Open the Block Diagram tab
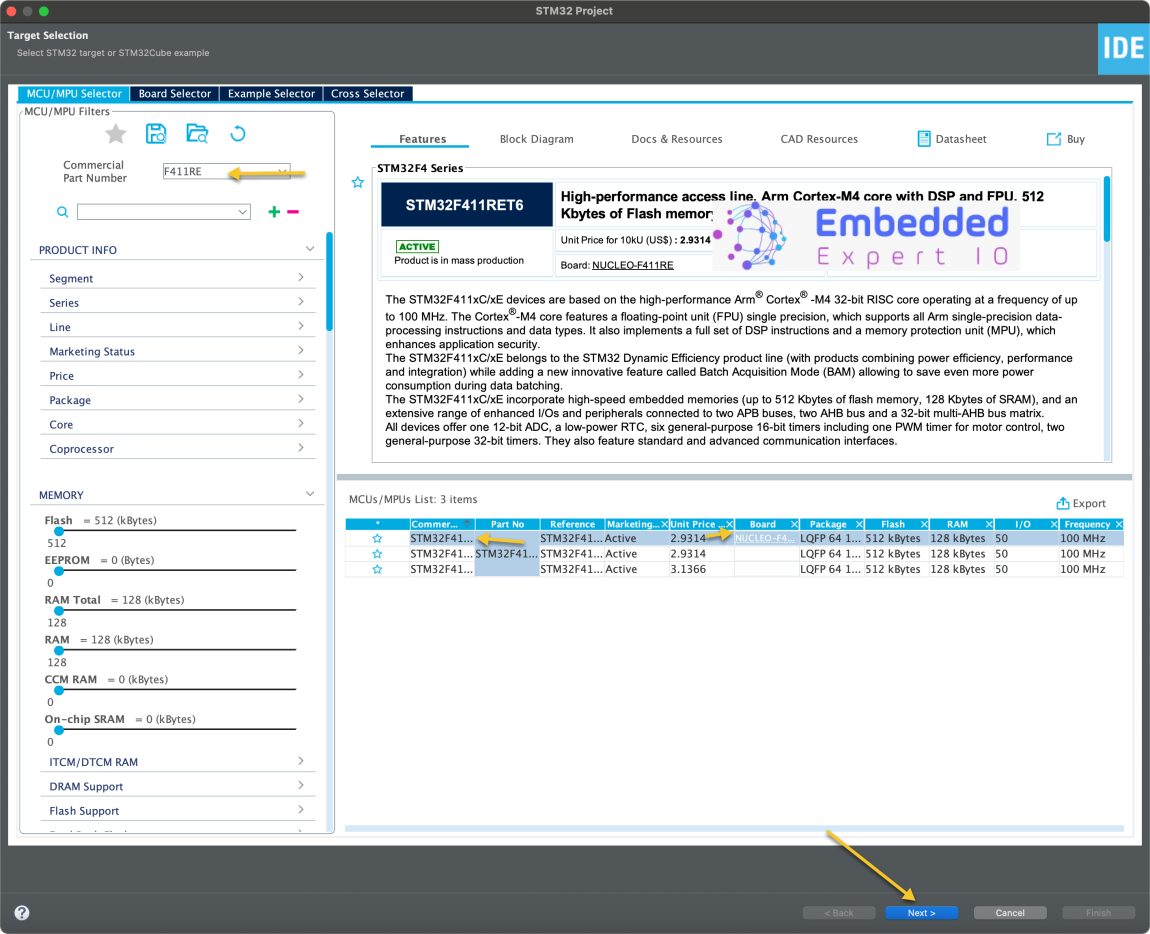1150x934 pixels. 536,139
